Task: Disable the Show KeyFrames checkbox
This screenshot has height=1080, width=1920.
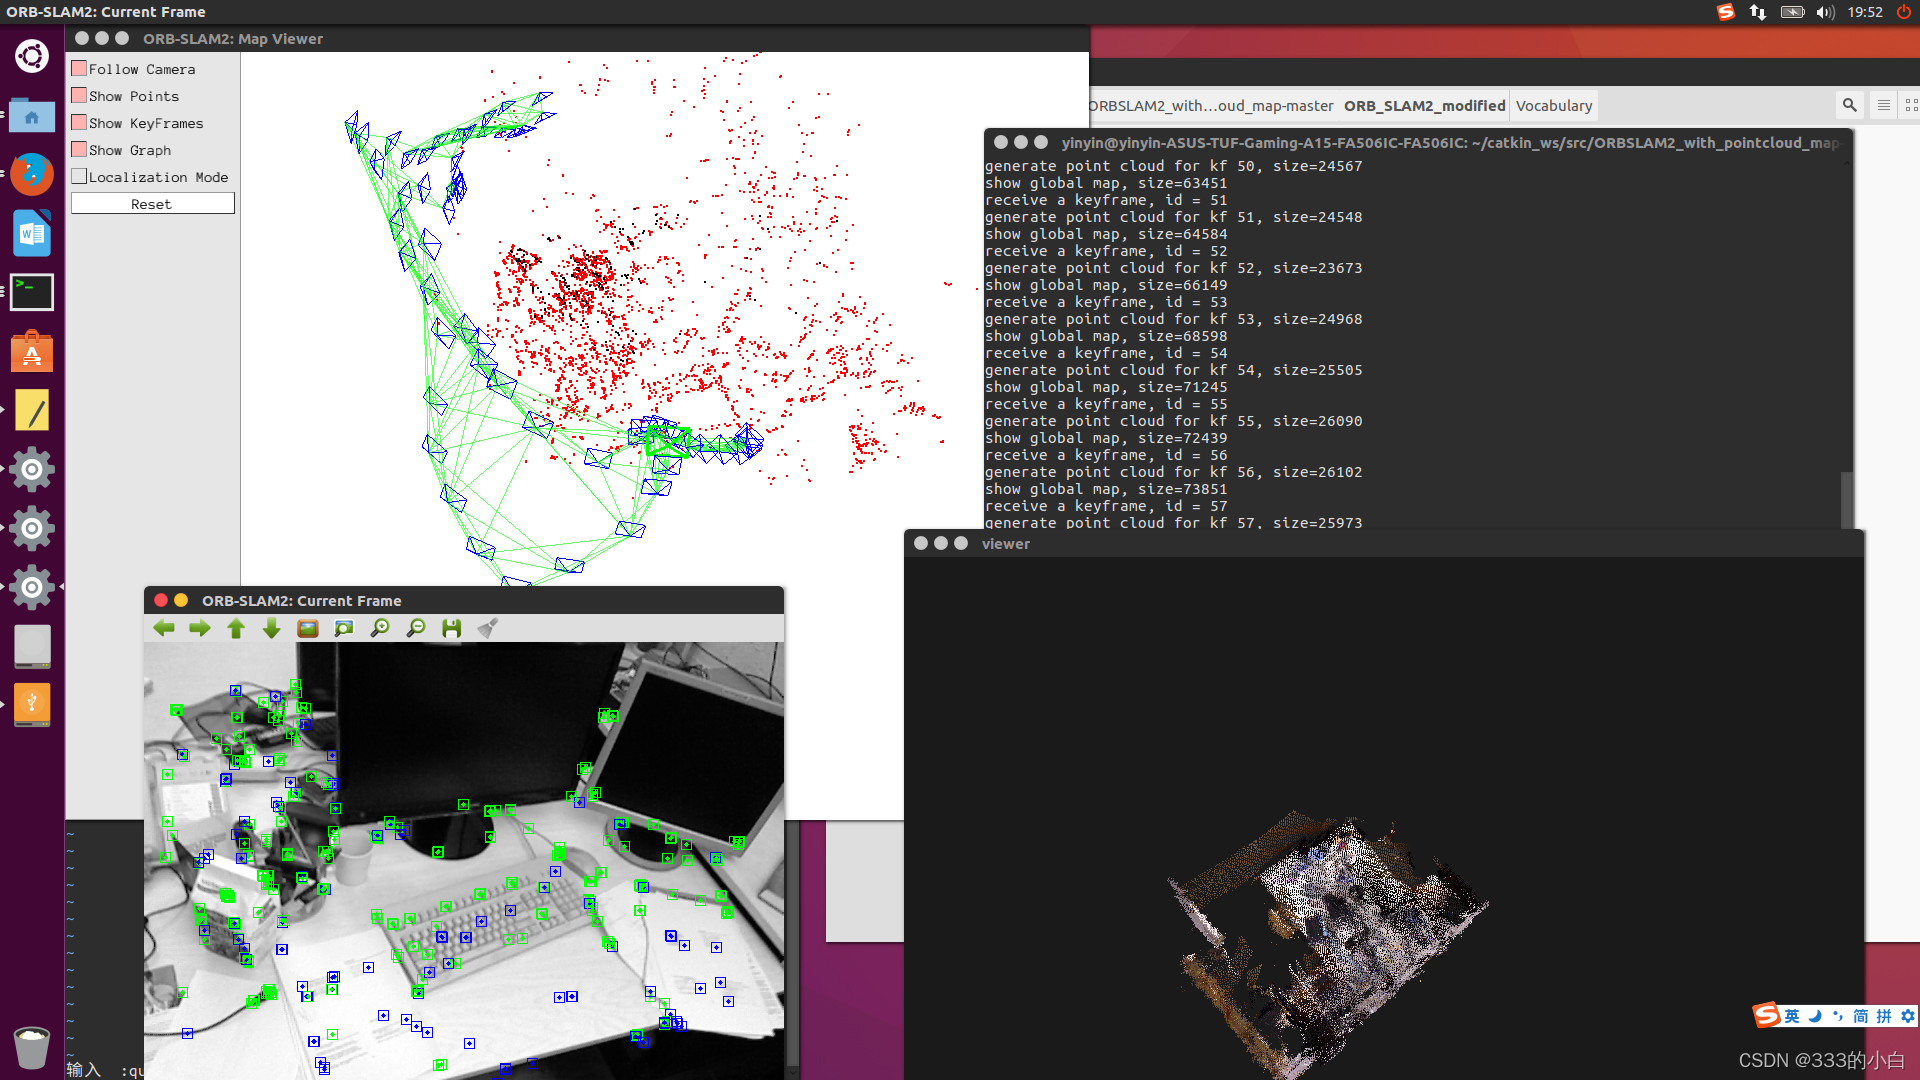Action: 79,123
